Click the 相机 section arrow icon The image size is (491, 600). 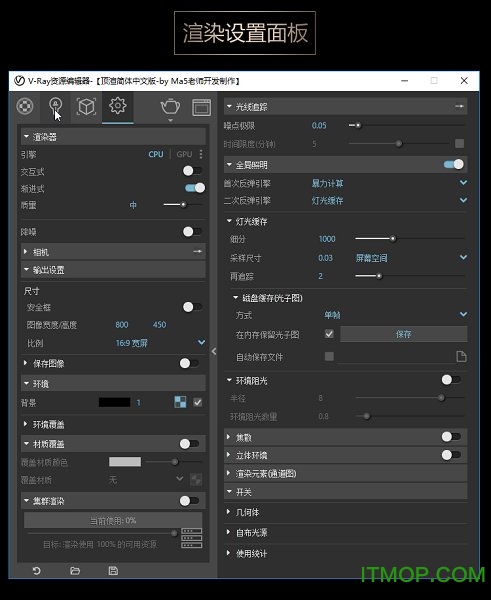tap(197, 251)
